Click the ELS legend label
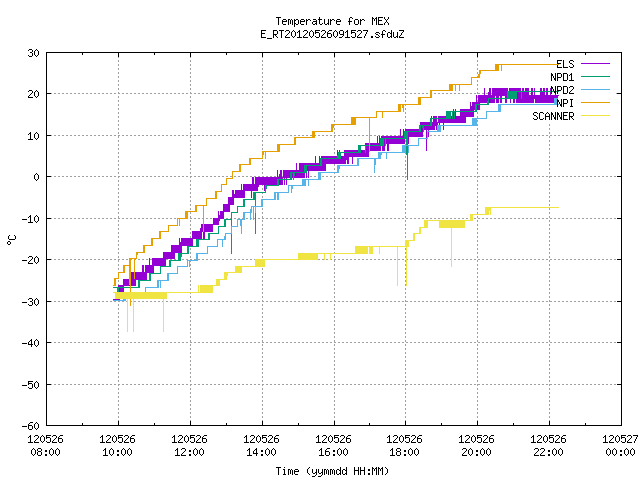The image size is (640, 480). click(565, 64)
